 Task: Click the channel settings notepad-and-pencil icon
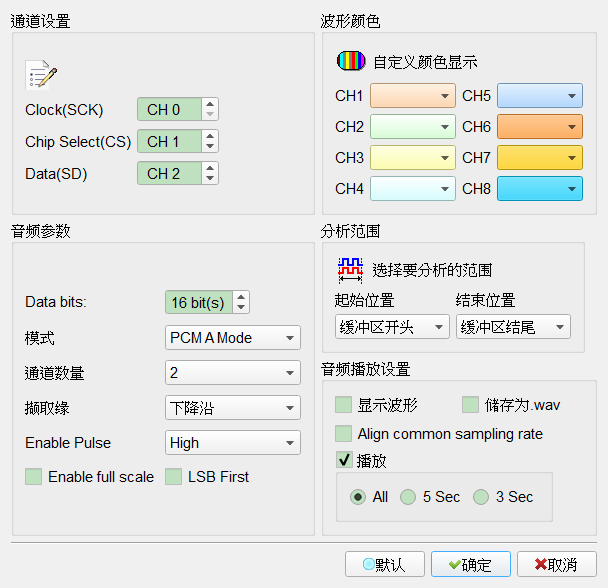(x=41, y=75)
